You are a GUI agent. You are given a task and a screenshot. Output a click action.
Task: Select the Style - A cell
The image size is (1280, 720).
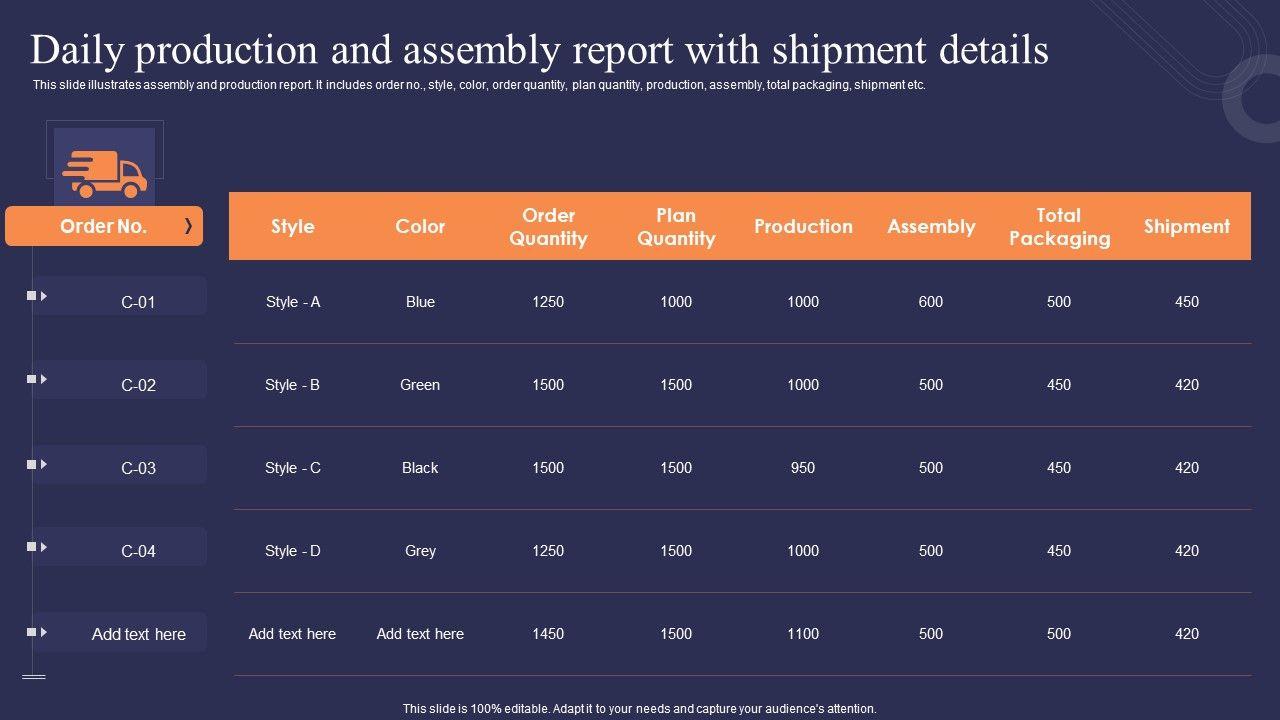click(293, 302)
